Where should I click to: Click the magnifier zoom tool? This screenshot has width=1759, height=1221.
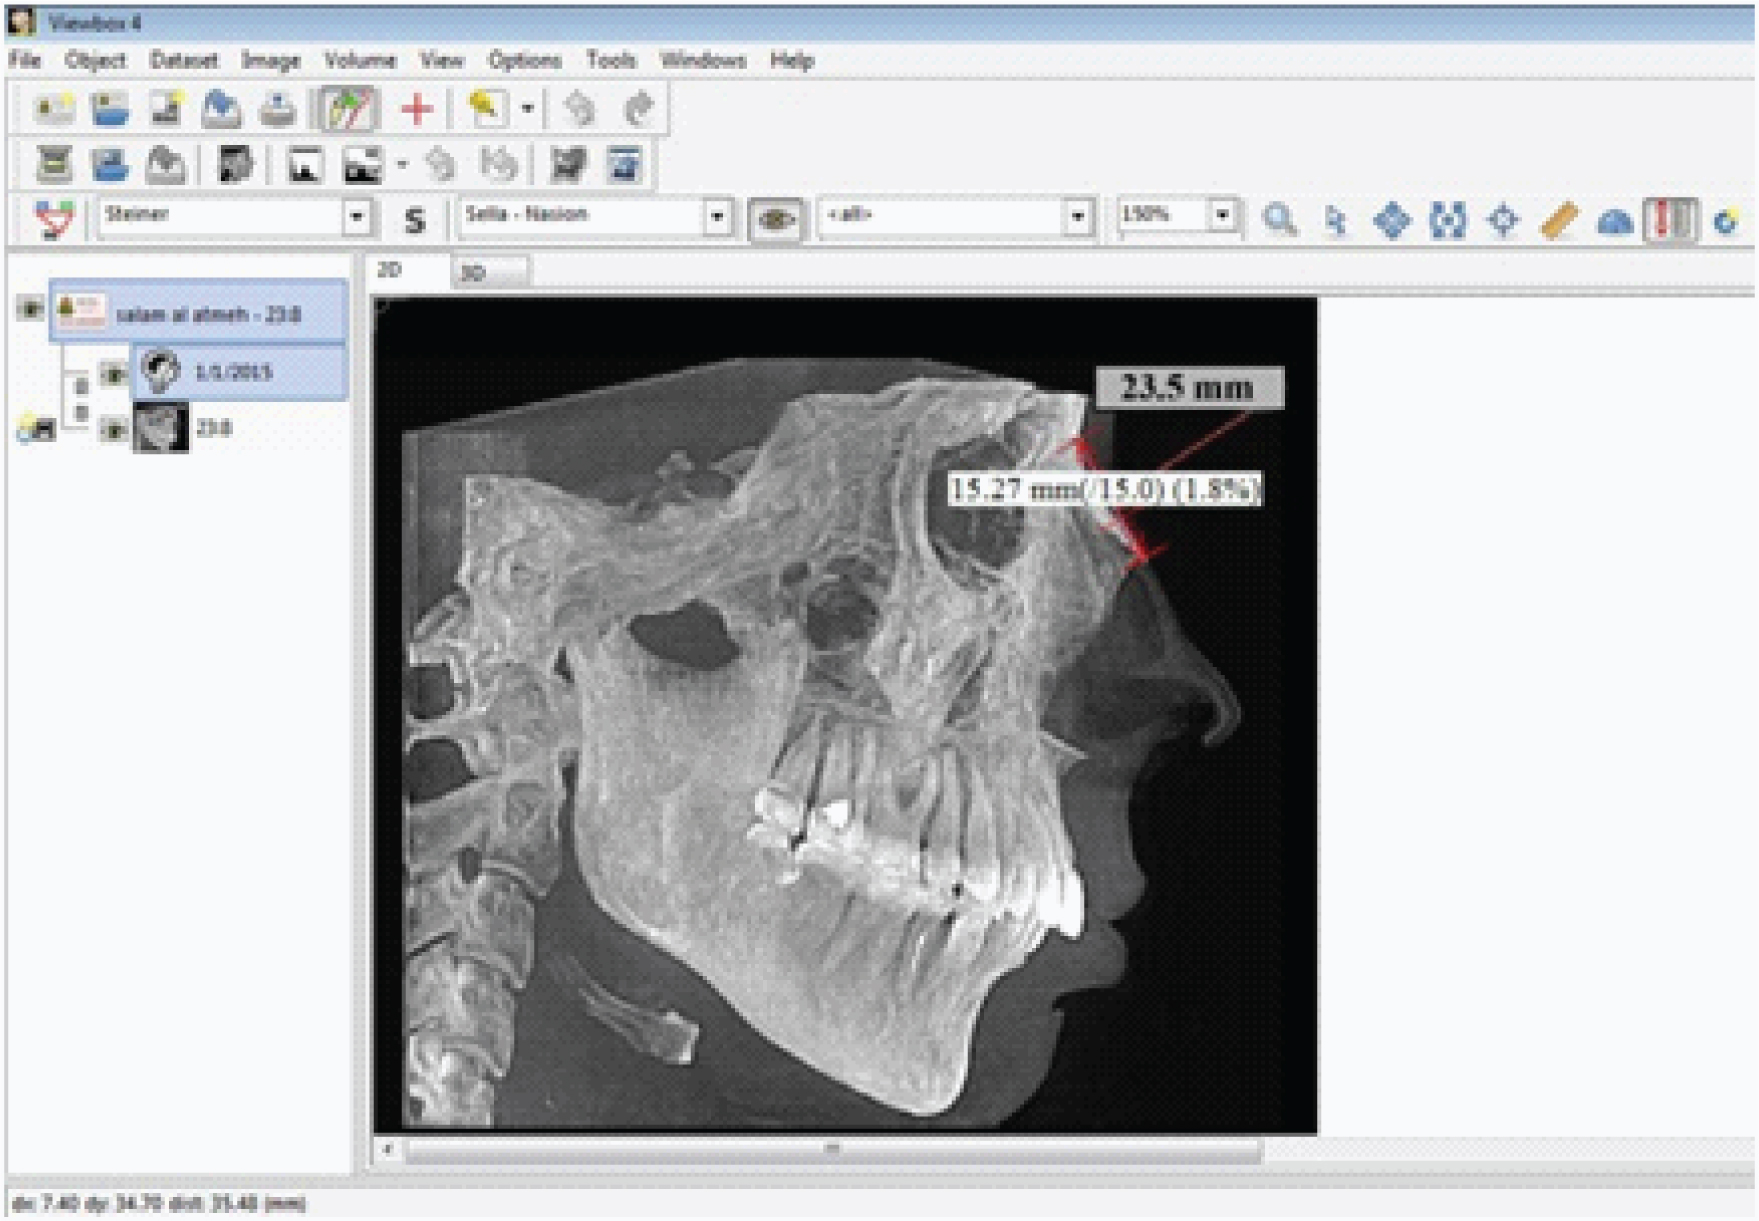pyautogui.click(x=1279, y=219)
